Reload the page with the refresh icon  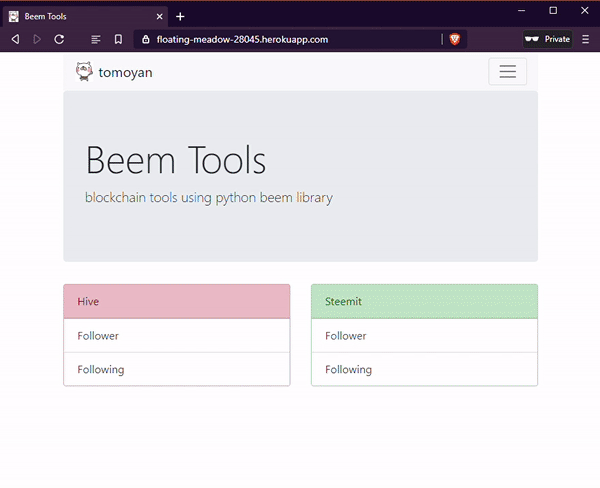(59, 39)
